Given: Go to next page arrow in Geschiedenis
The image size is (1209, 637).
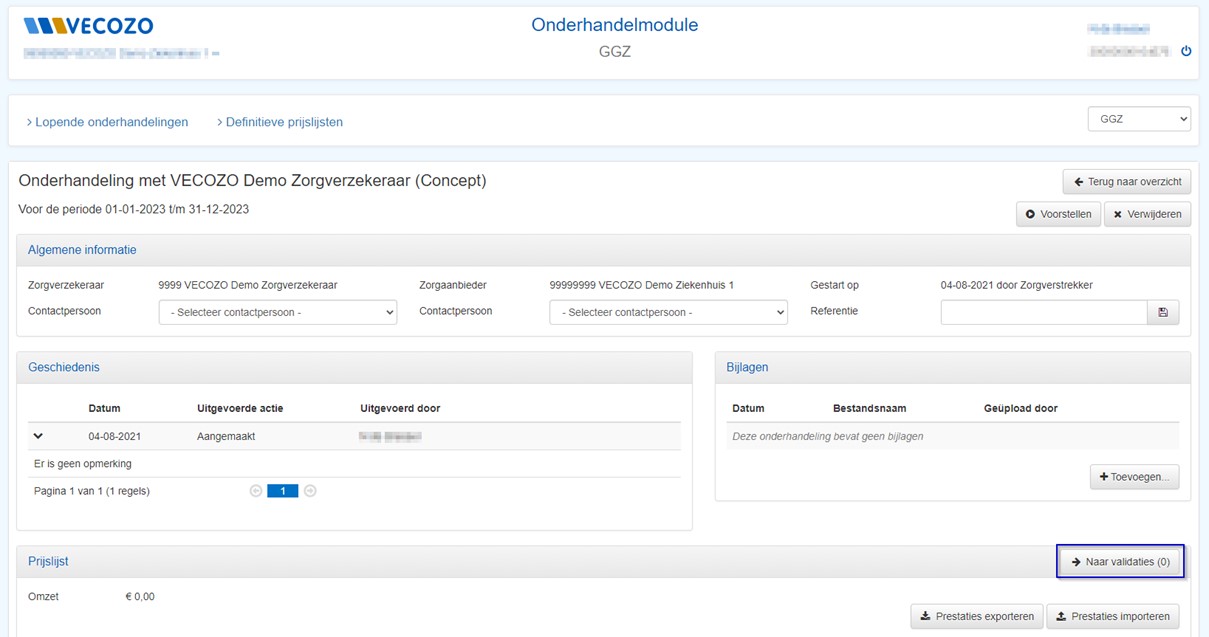Looking at the screenshot, I should pos(310,491).
